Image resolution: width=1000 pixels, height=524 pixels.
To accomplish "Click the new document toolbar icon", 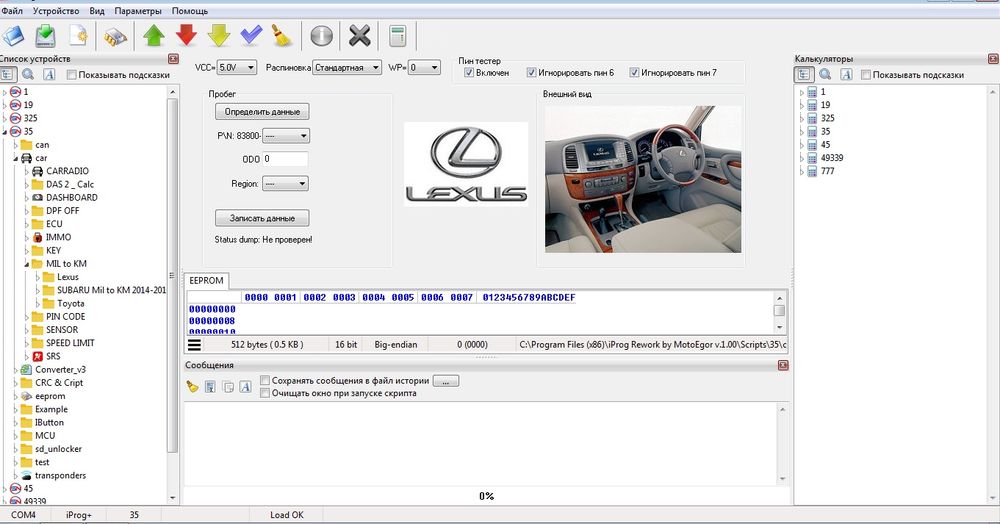I will click(x=78, y=35).
